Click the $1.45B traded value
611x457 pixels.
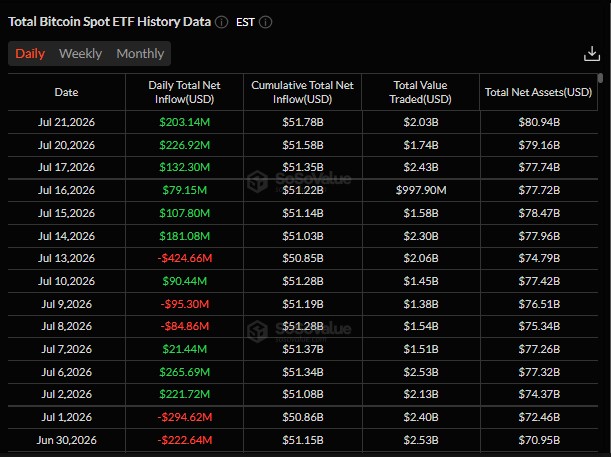coord(421,281)
